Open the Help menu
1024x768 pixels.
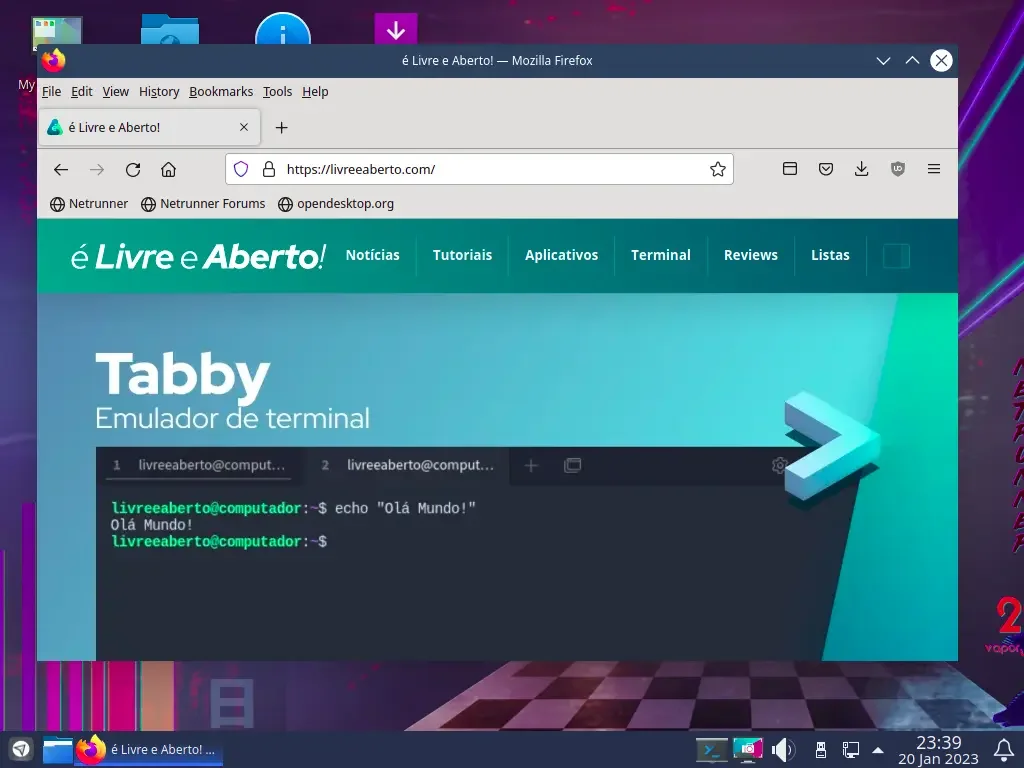tap(315, 91)
